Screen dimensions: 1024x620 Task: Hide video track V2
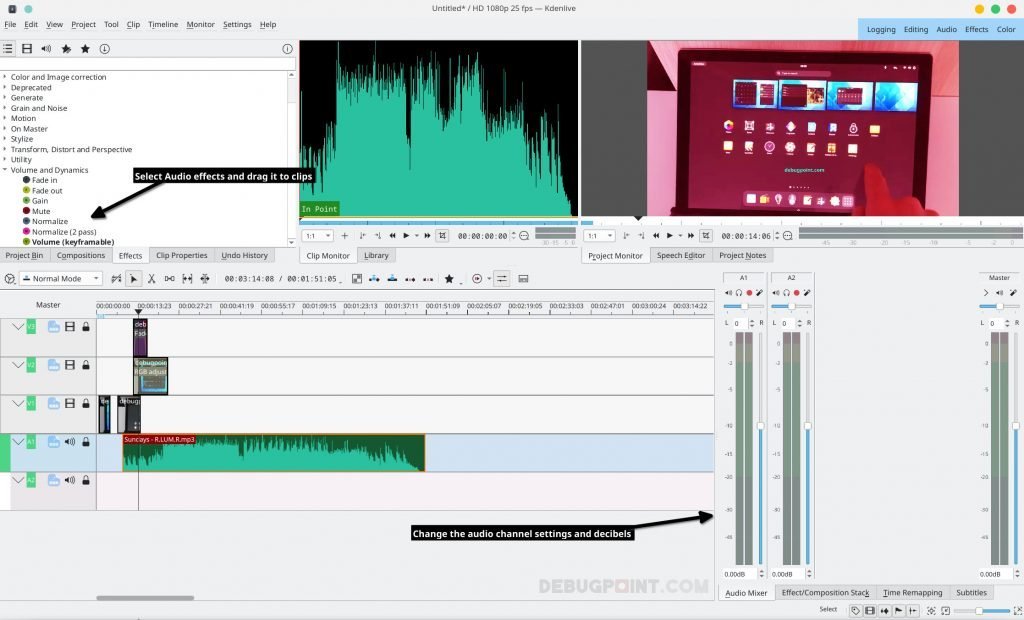(x=70, y=365)
